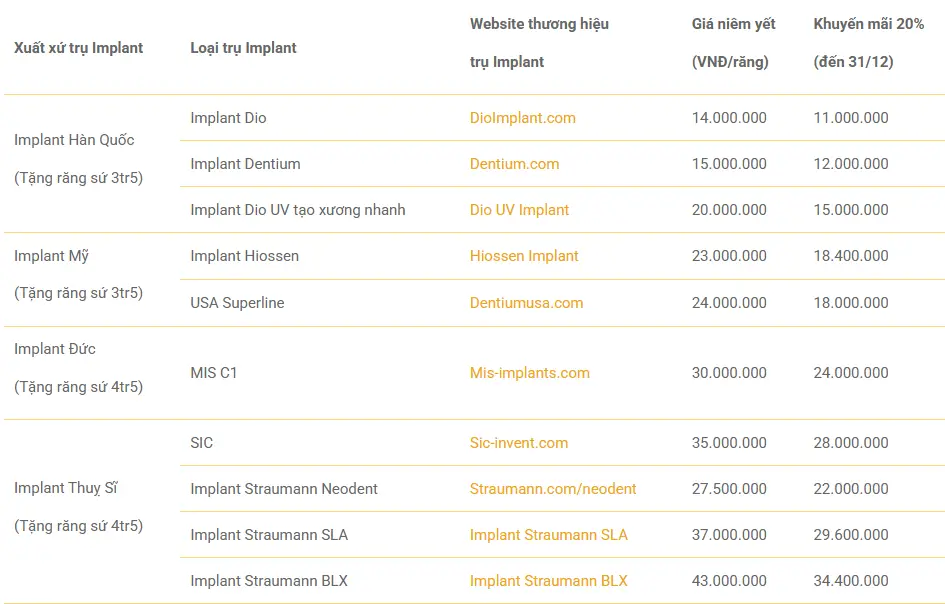
Task: Open the Dio UV Implant link
Action: click(519, 210)
